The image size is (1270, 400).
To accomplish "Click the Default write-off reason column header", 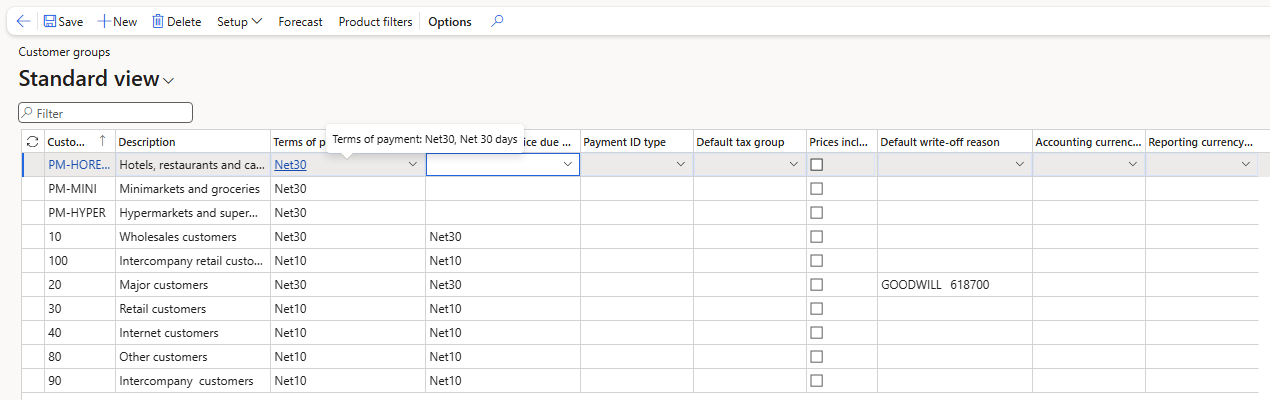I will (x=954, y=142).
